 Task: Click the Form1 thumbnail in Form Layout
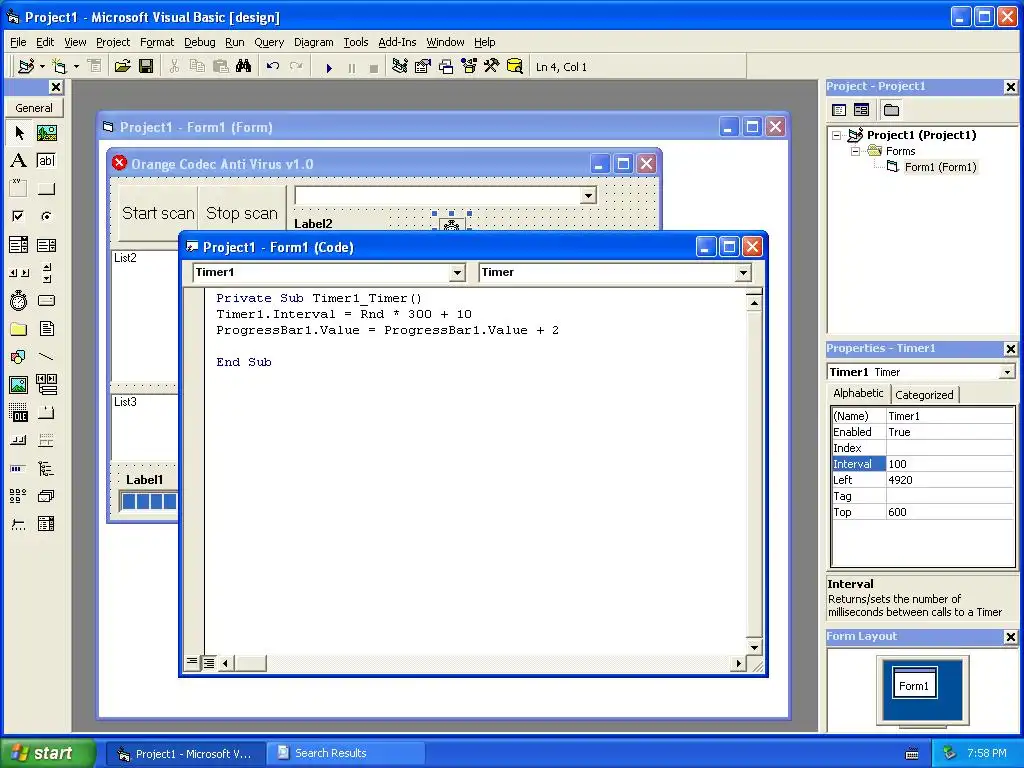click(914, 682)
